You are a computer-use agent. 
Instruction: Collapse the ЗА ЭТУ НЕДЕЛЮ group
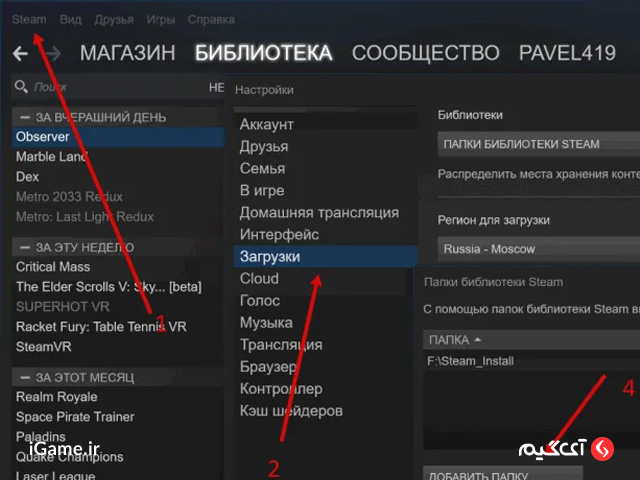point(24,247)
